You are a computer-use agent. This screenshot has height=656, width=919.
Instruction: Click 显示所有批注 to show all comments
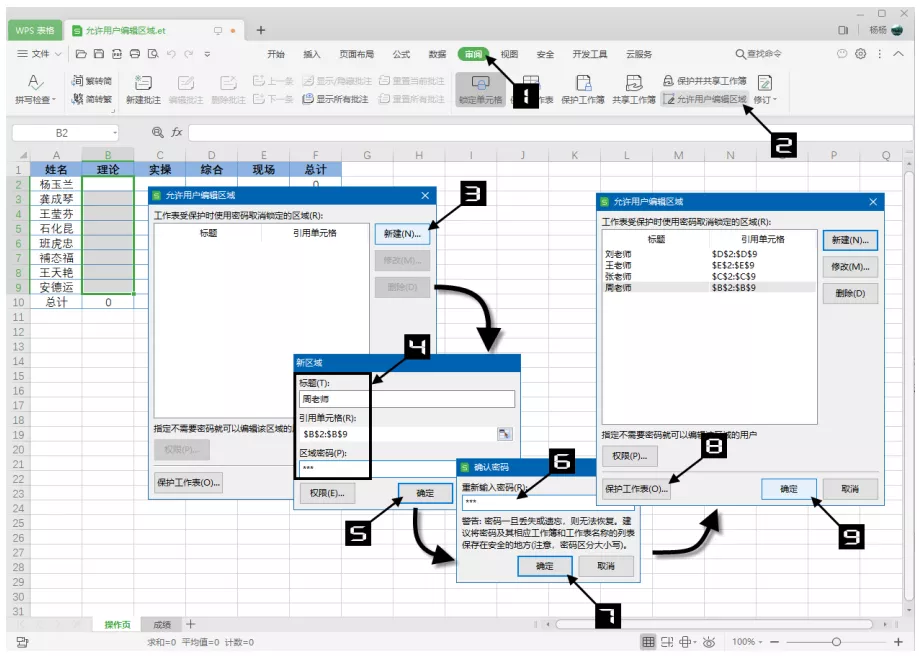335,99
